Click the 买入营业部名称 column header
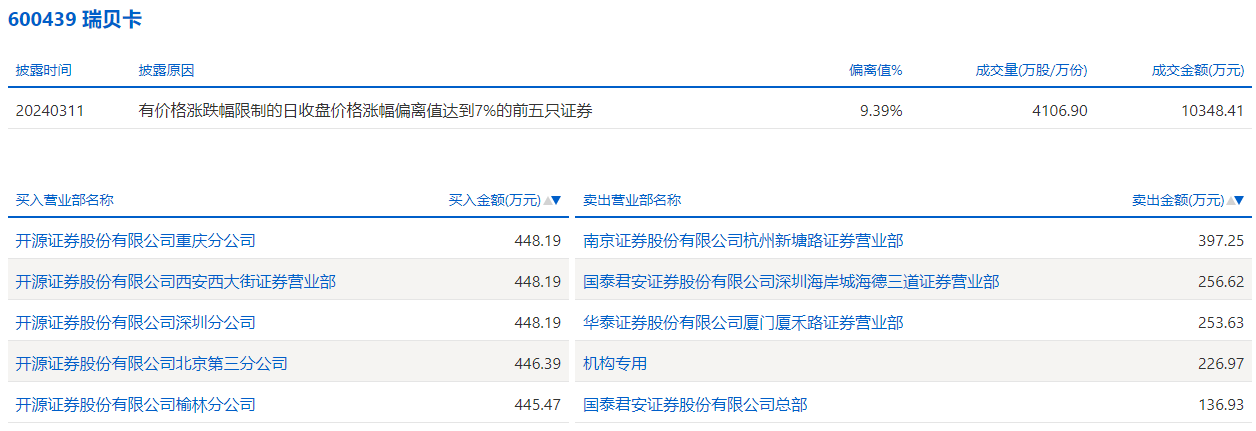Screen dimensions: 1256x431 [x=65, y=200]
